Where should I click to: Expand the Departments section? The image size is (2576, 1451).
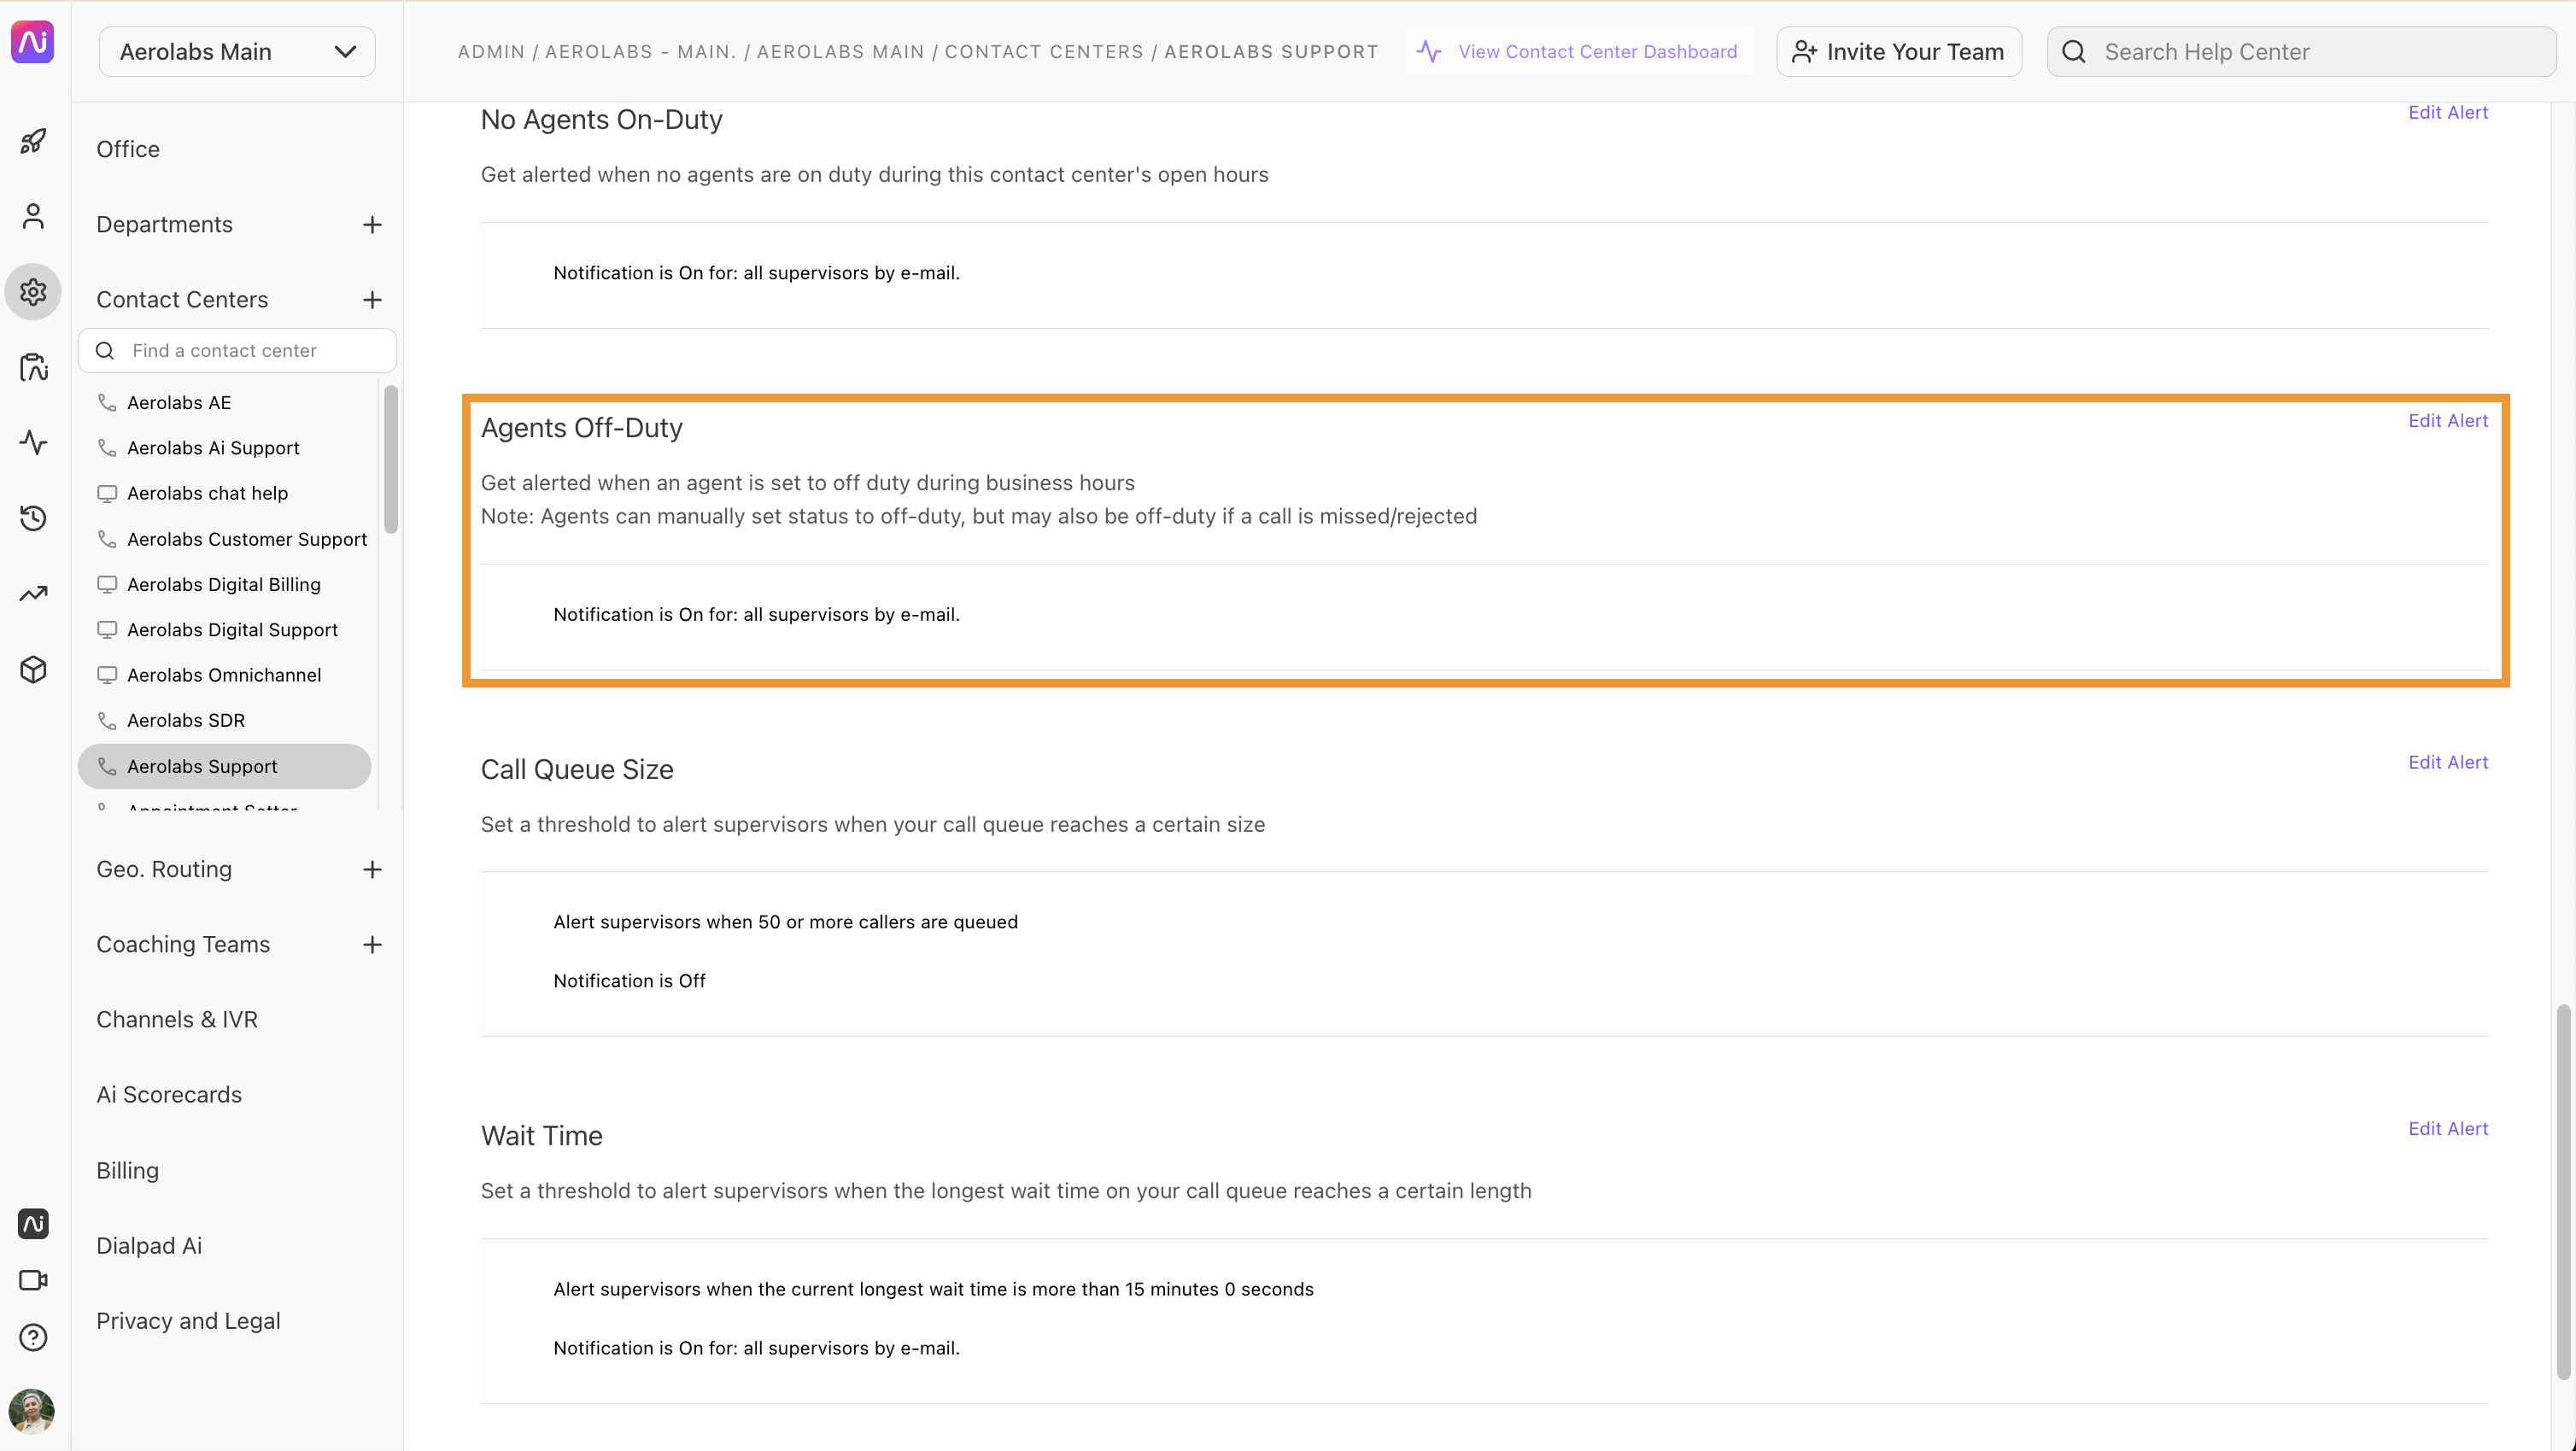pyautogui.click(x=372, y=223)
